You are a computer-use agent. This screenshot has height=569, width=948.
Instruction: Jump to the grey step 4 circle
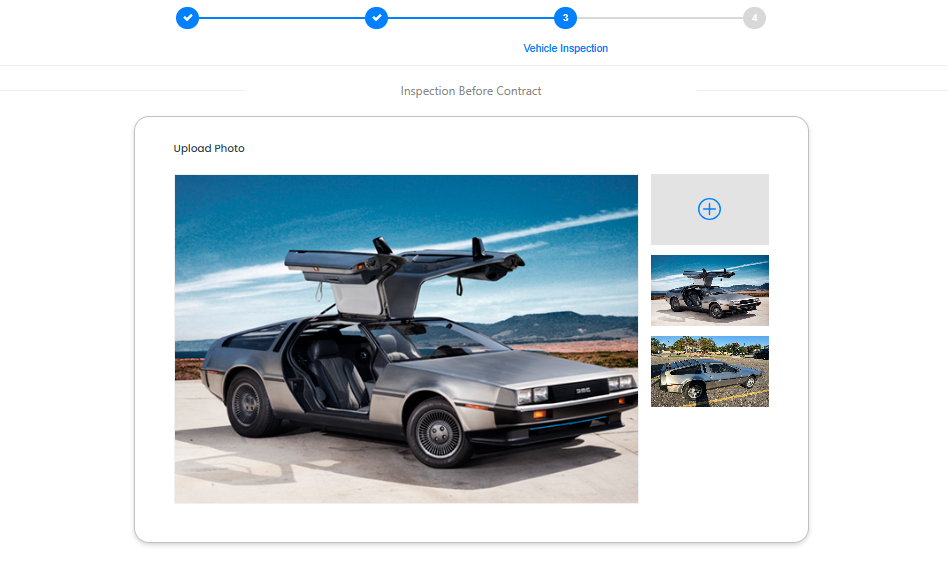click(754, 18)
